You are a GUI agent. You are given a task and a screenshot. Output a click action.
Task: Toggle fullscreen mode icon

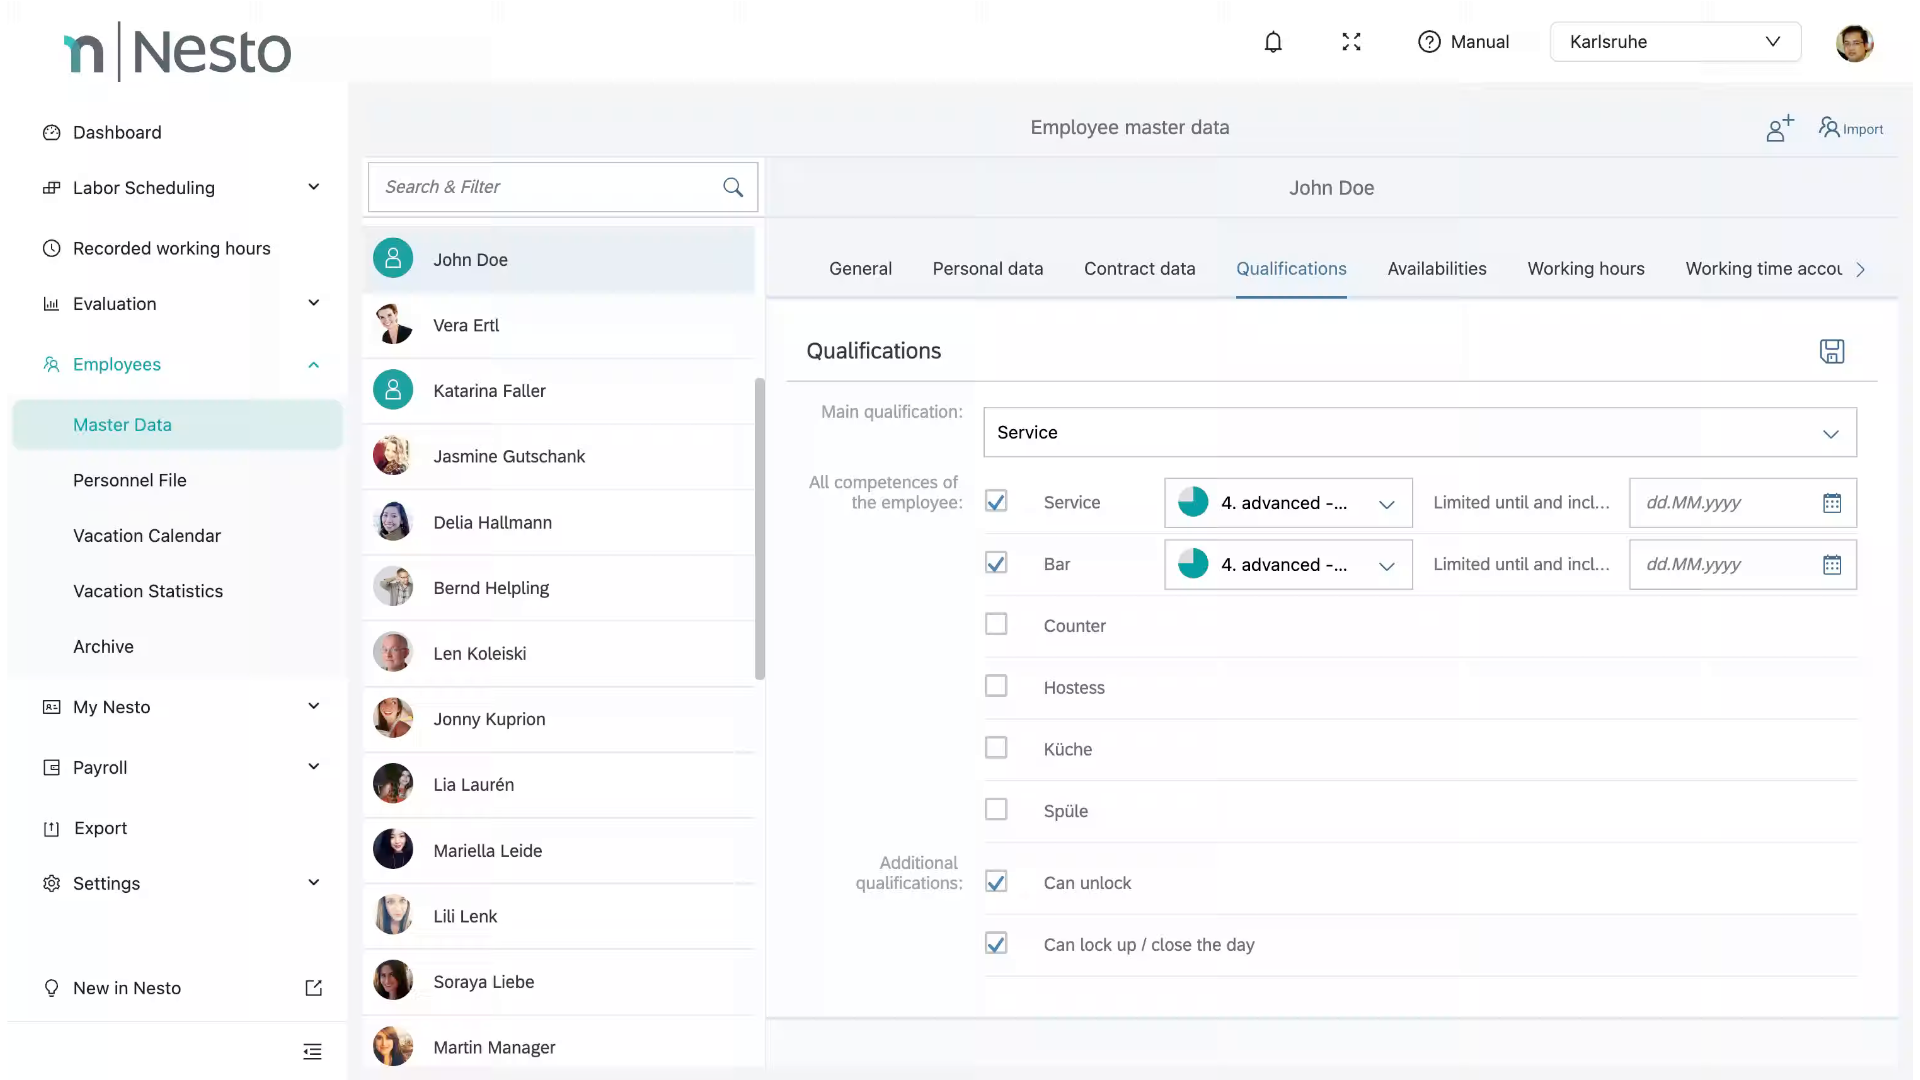coord(1351,42)
